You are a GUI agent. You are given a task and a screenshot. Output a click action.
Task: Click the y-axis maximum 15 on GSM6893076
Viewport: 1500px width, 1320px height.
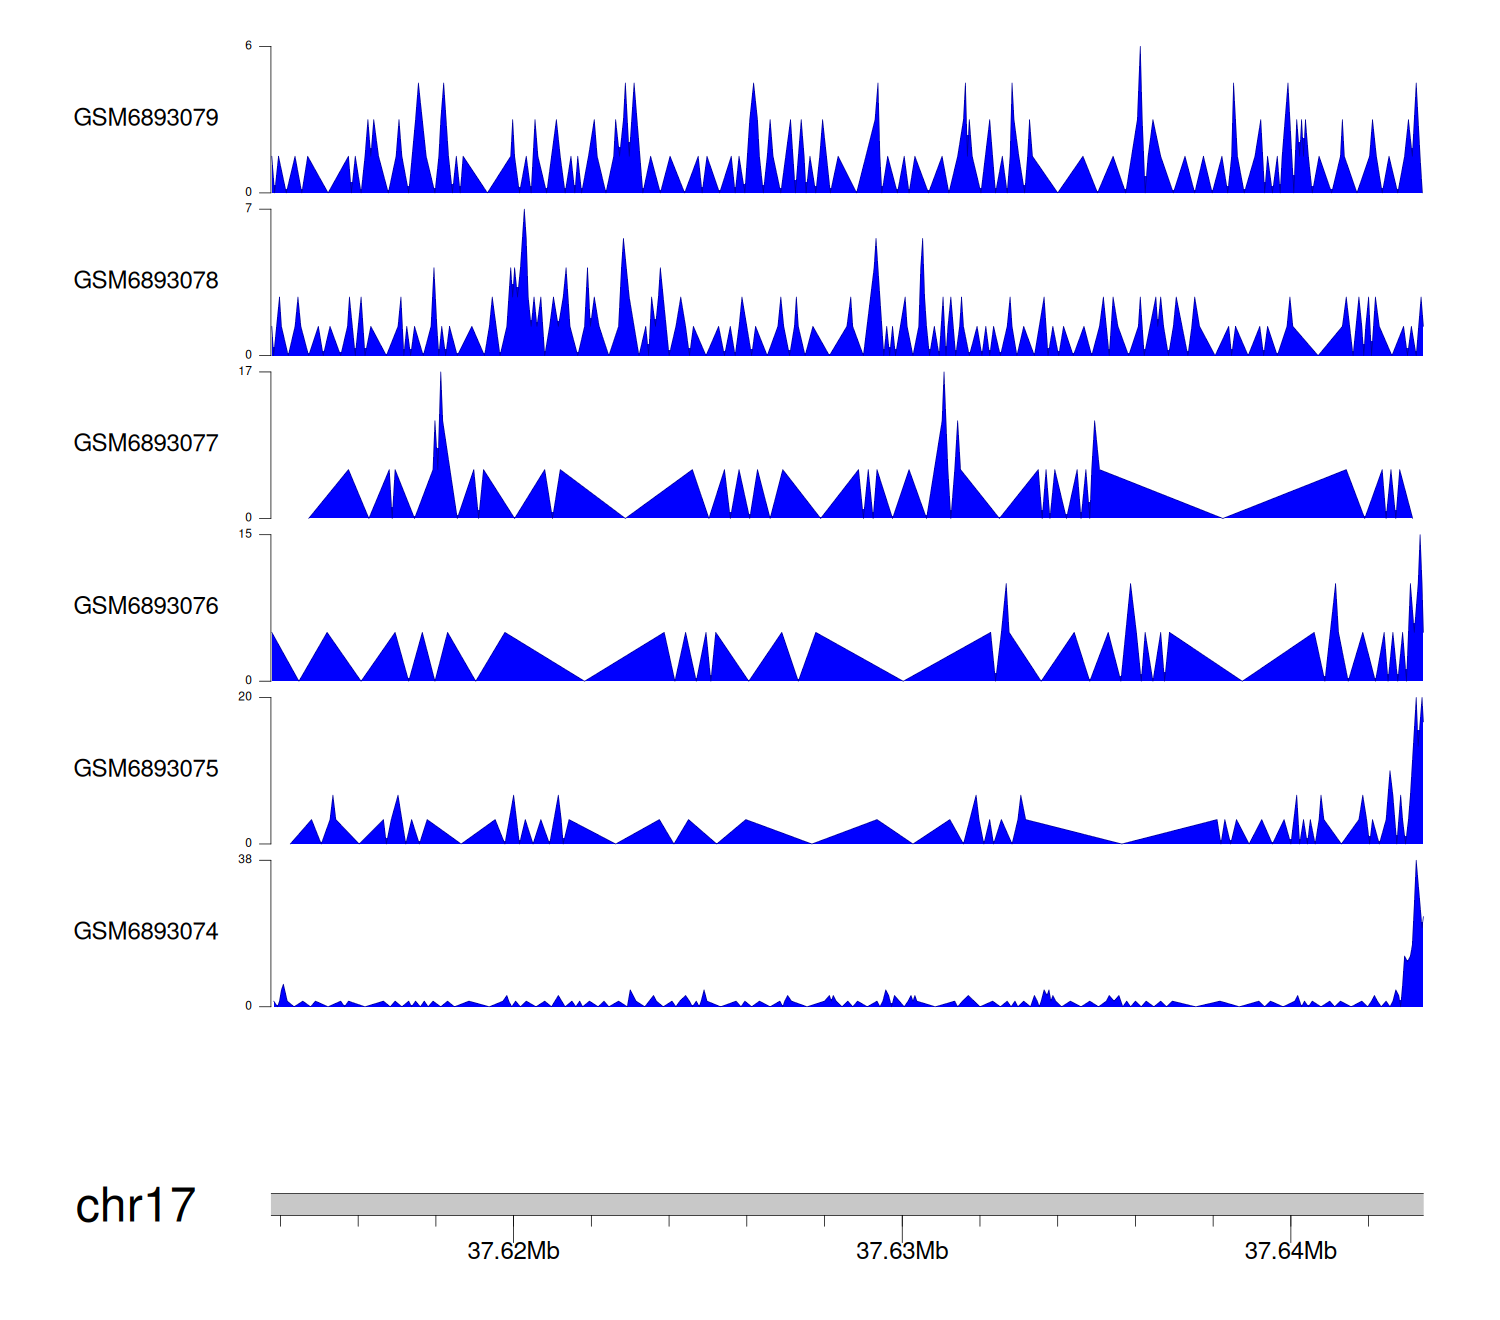pyautogui.click(x=245, y=534)
